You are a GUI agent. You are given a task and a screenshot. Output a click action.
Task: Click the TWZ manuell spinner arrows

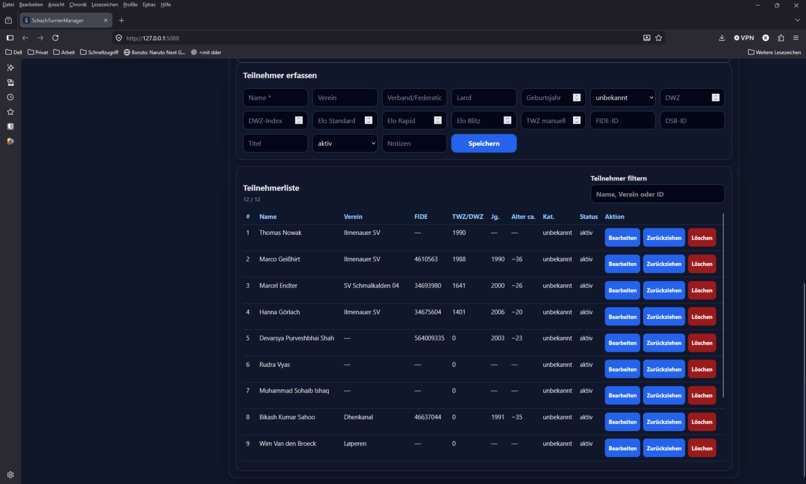point(577,120)
